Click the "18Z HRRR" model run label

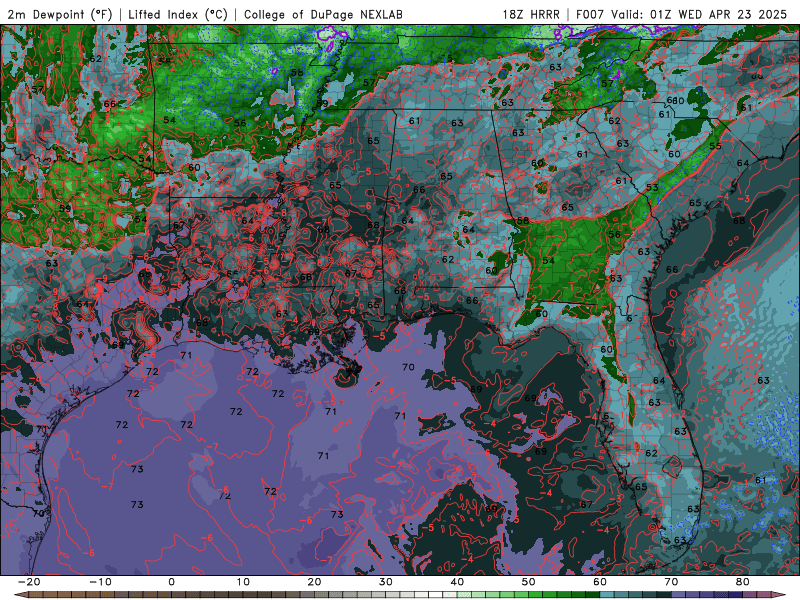(531, 14)
